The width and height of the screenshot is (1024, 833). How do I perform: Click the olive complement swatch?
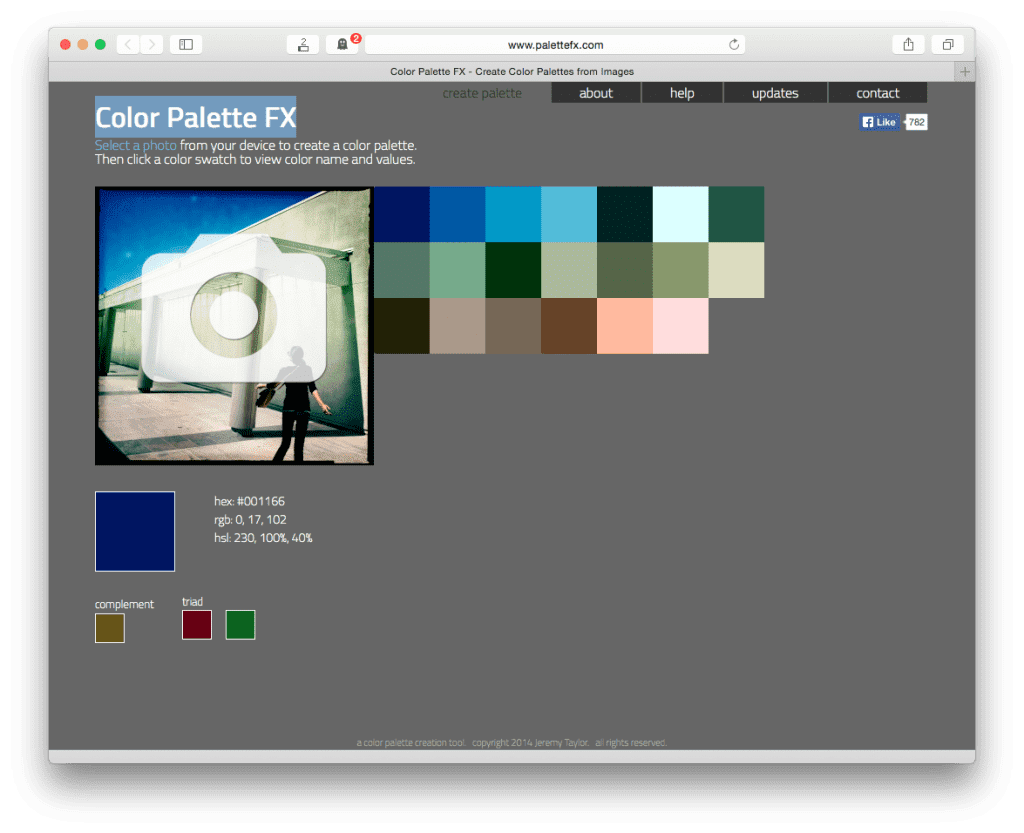click(110, 628)
